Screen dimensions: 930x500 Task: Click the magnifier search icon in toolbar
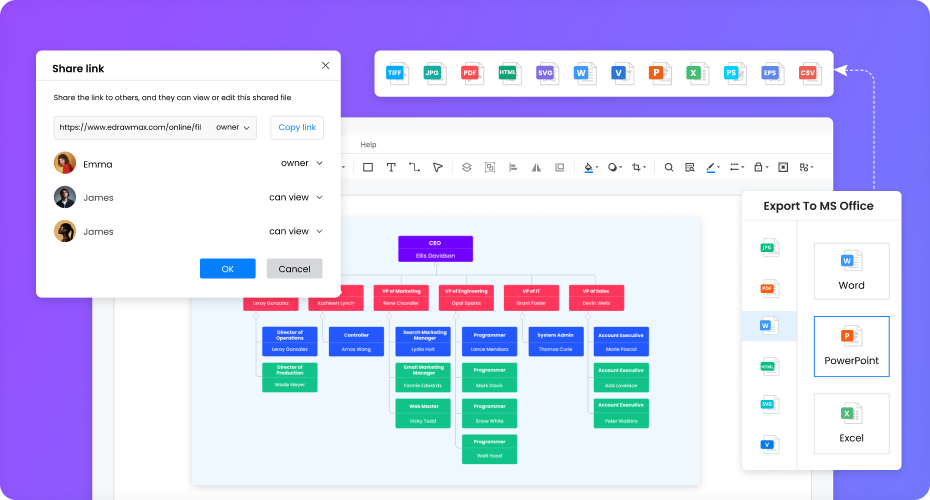pyautogui.click(x=669, y=168)
